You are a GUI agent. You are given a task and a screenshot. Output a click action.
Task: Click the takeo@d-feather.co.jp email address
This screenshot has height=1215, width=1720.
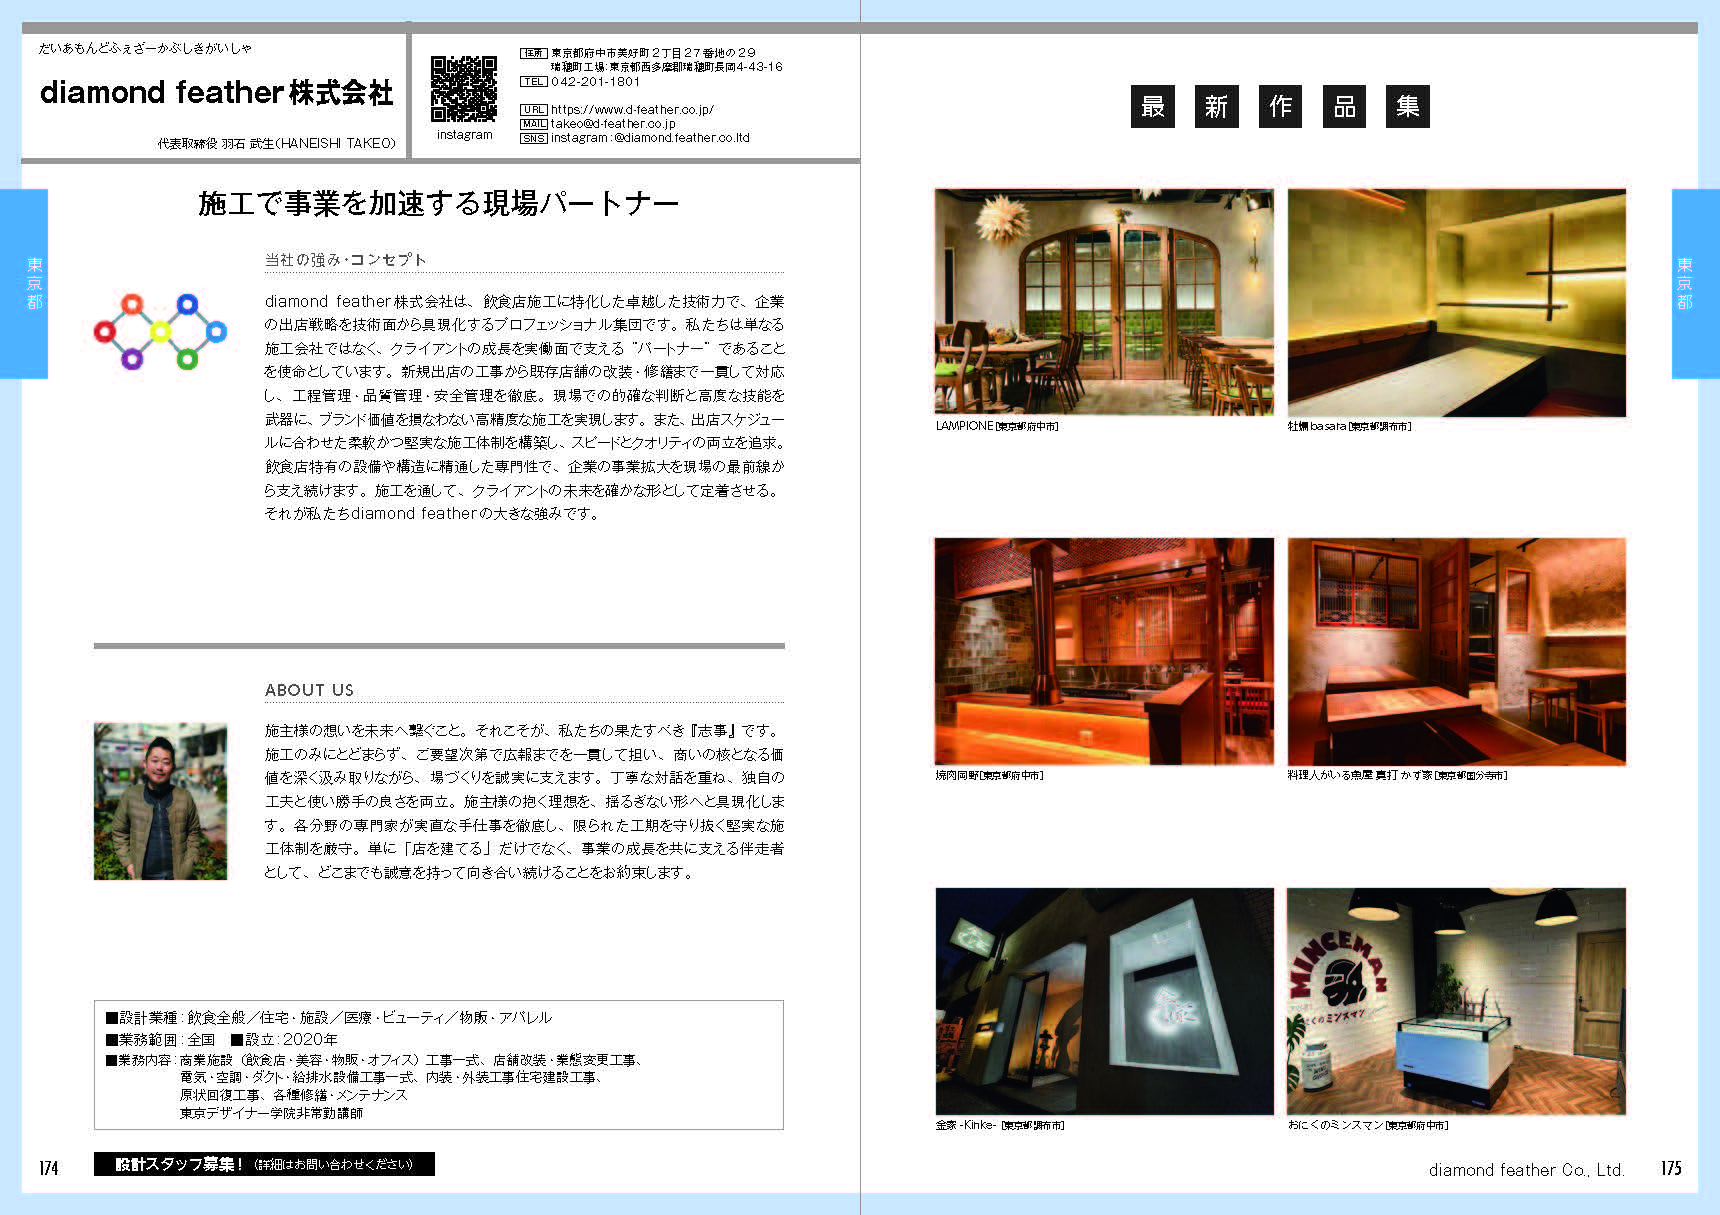613,124
